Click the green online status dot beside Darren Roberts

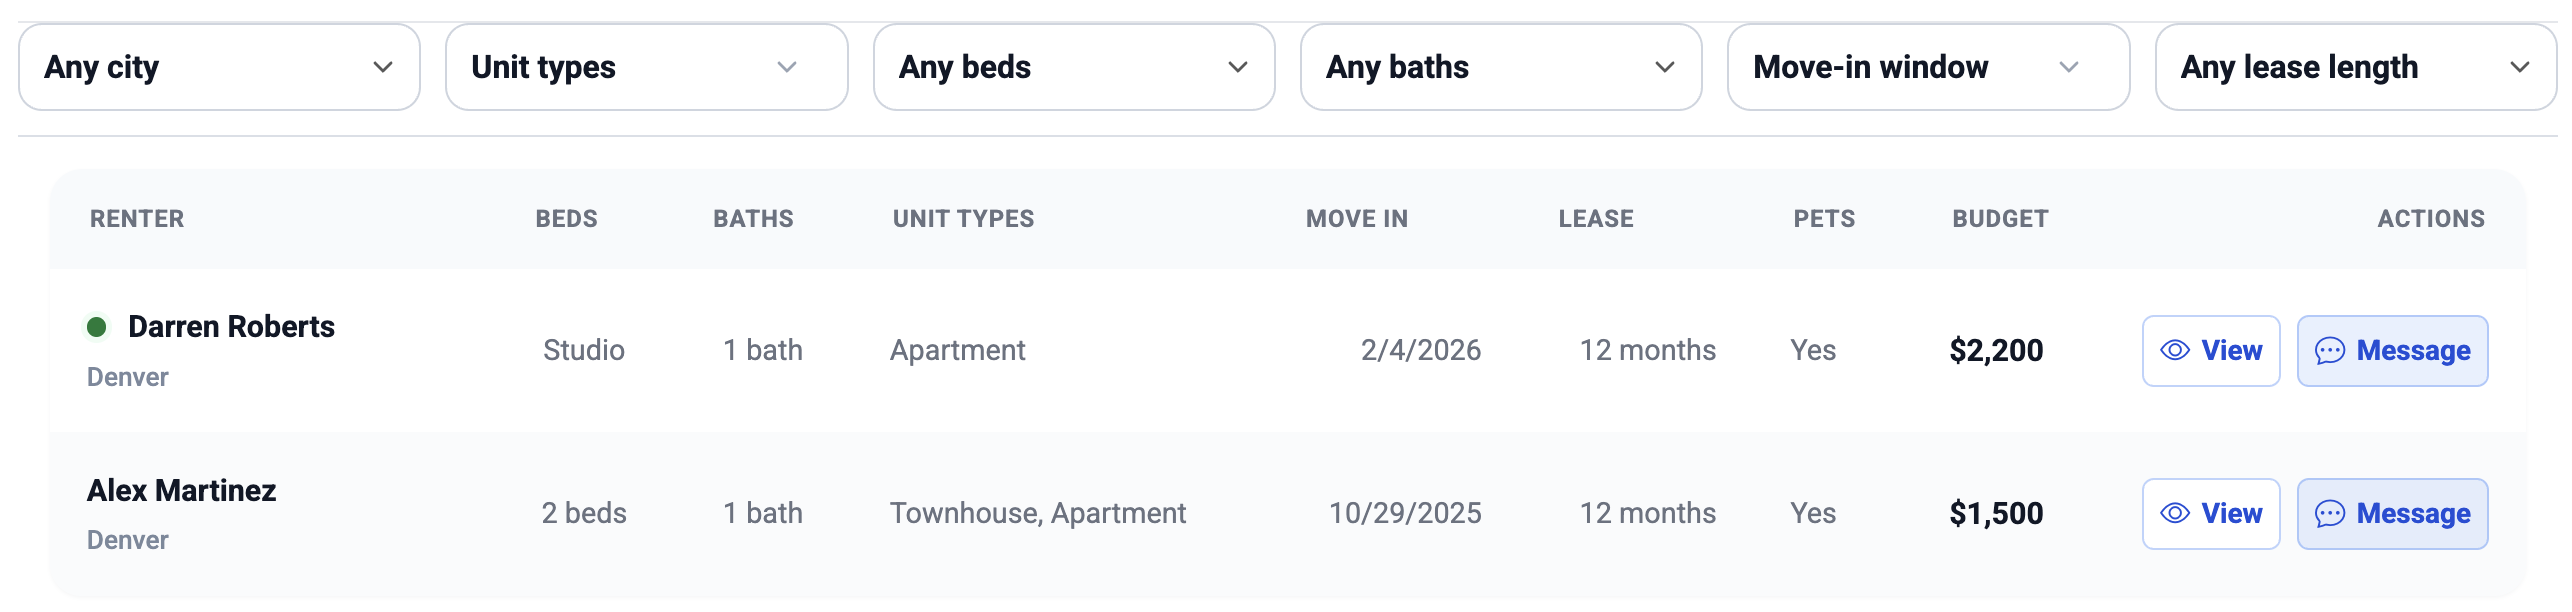click(x=96, y=326)
